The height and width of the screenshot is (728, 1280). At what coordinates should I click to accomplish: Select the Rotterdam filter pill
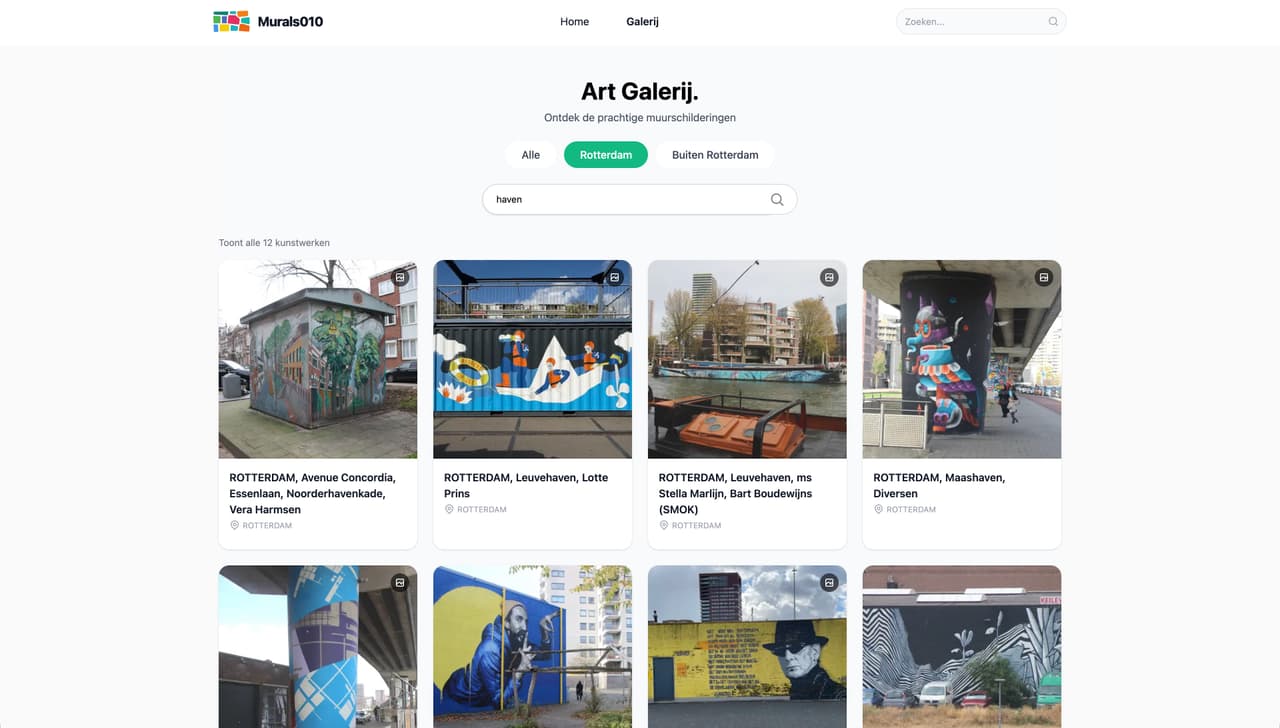tap(606, 155)
